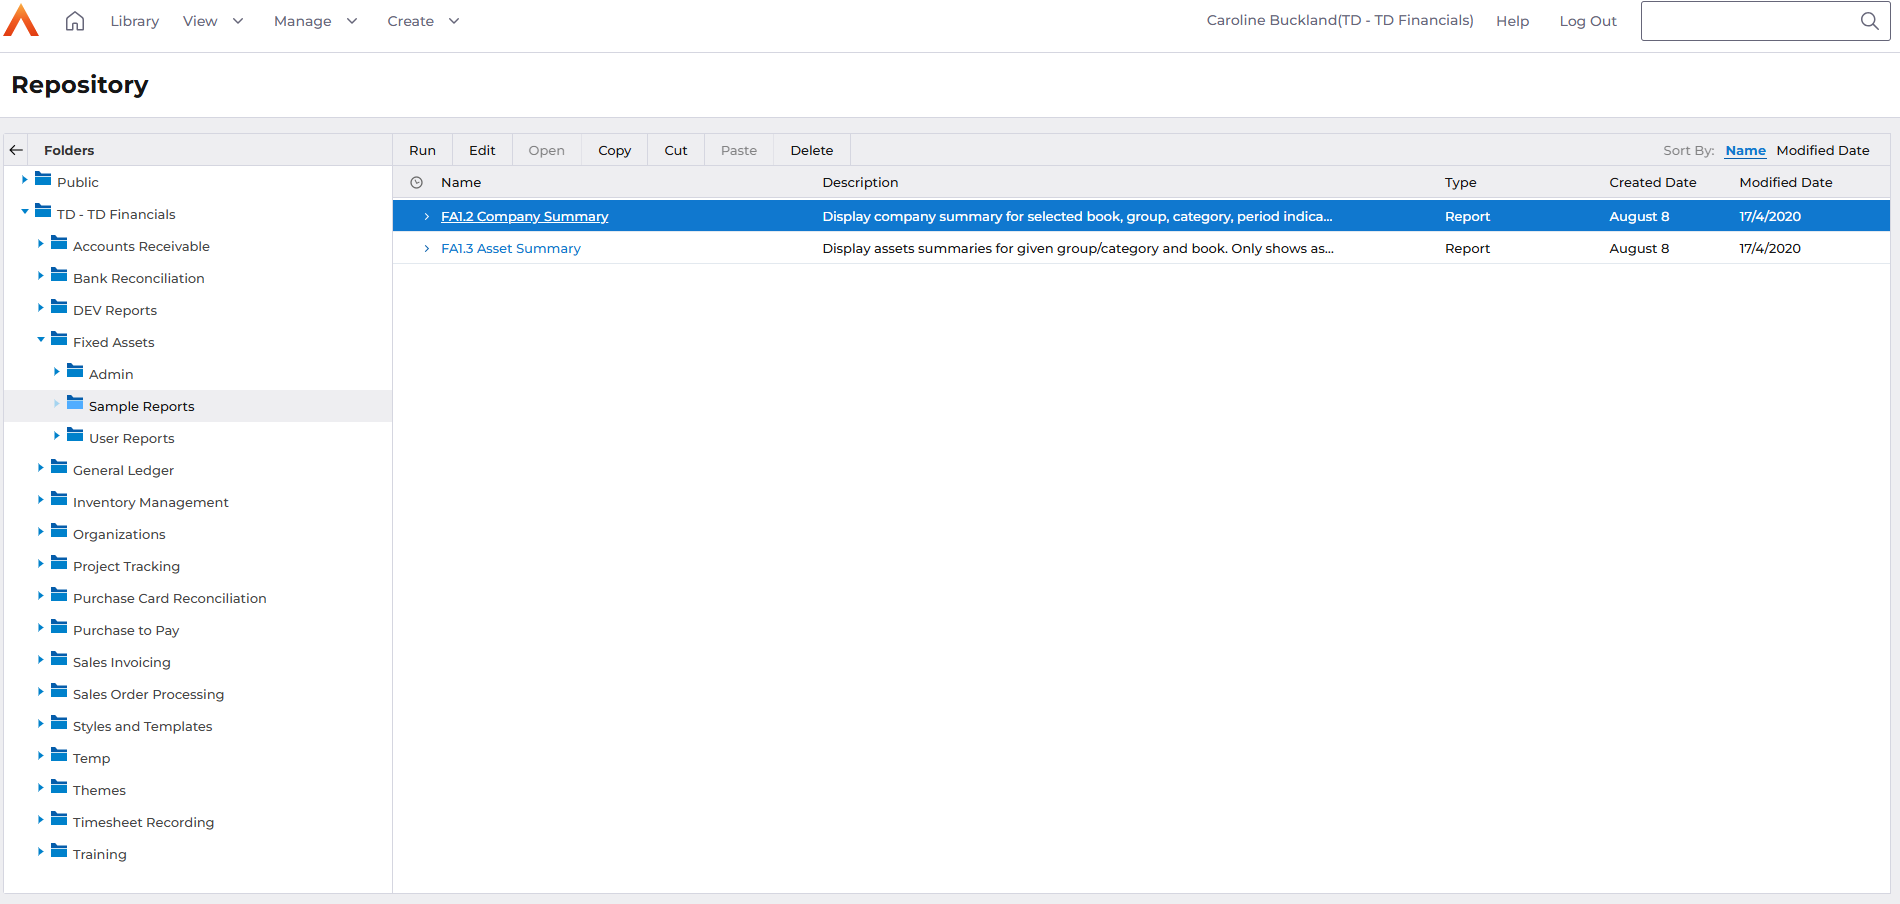Click Log Out
The image size is (1900, 904).
pyautogui.click(x=1588, y=21)
